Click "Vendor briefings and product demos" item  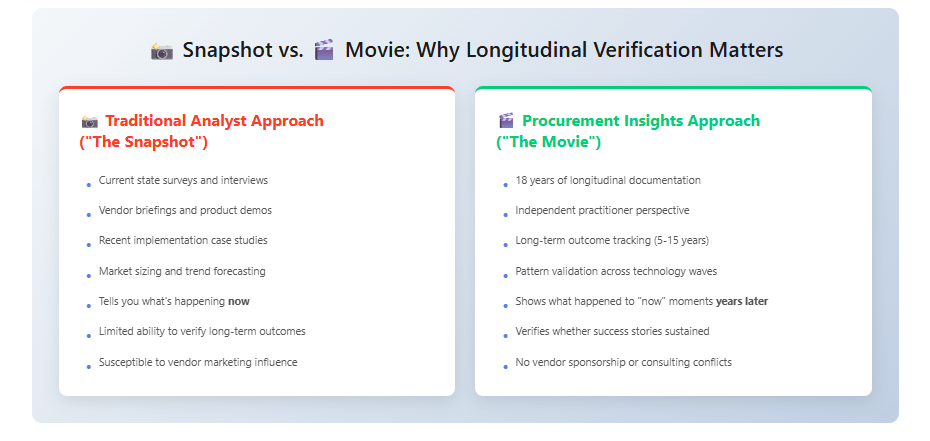[185, 211]
